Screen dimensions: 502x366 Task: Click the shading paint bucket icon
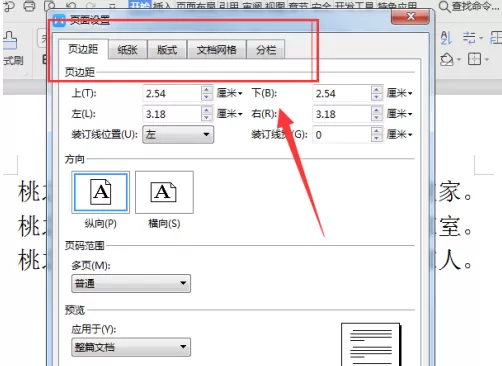447,60
